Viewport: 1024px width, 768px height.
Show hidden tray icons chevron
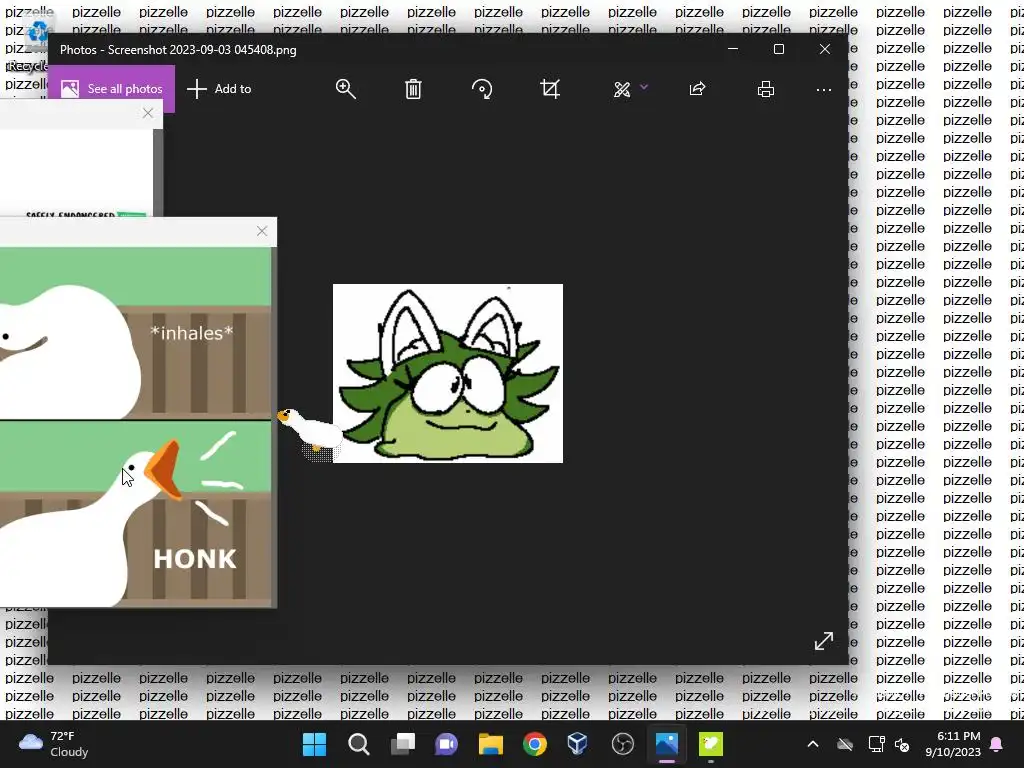[812, 744]
